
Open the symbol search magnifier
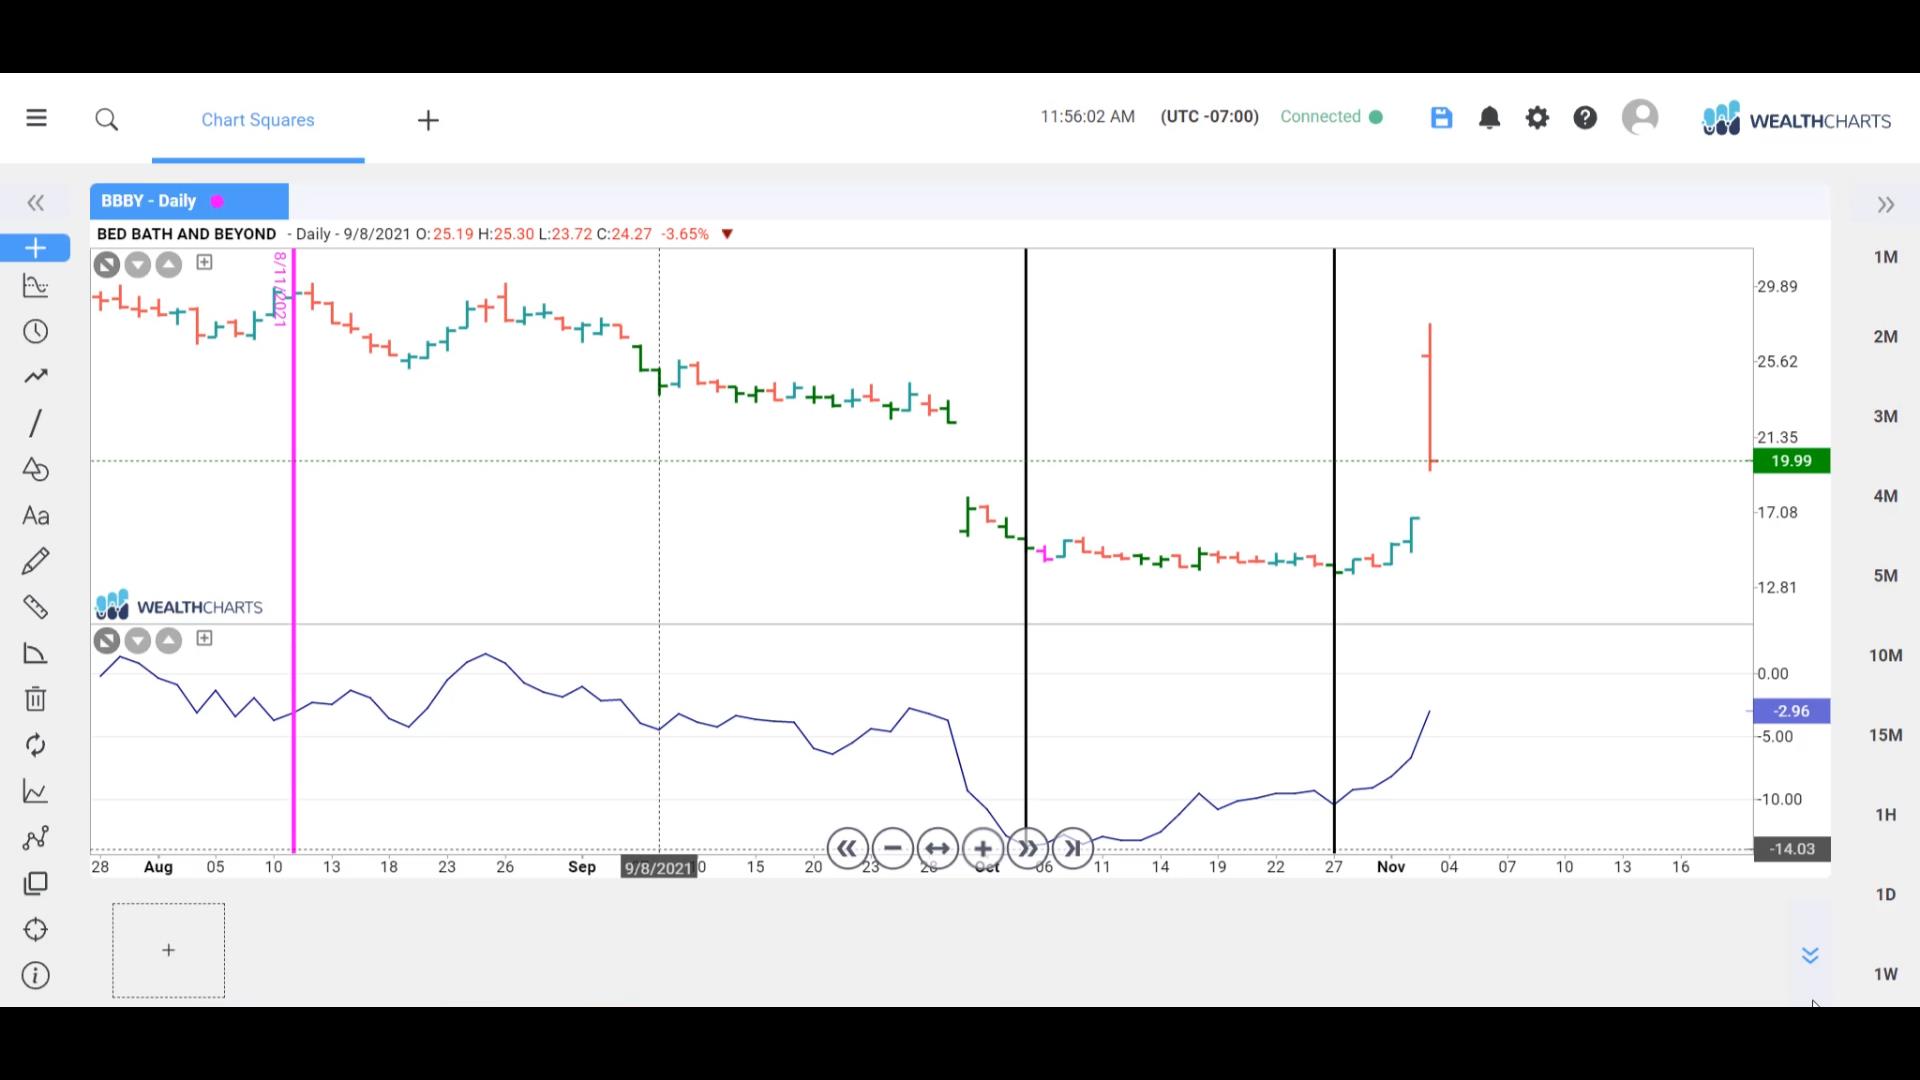point(107,120)
